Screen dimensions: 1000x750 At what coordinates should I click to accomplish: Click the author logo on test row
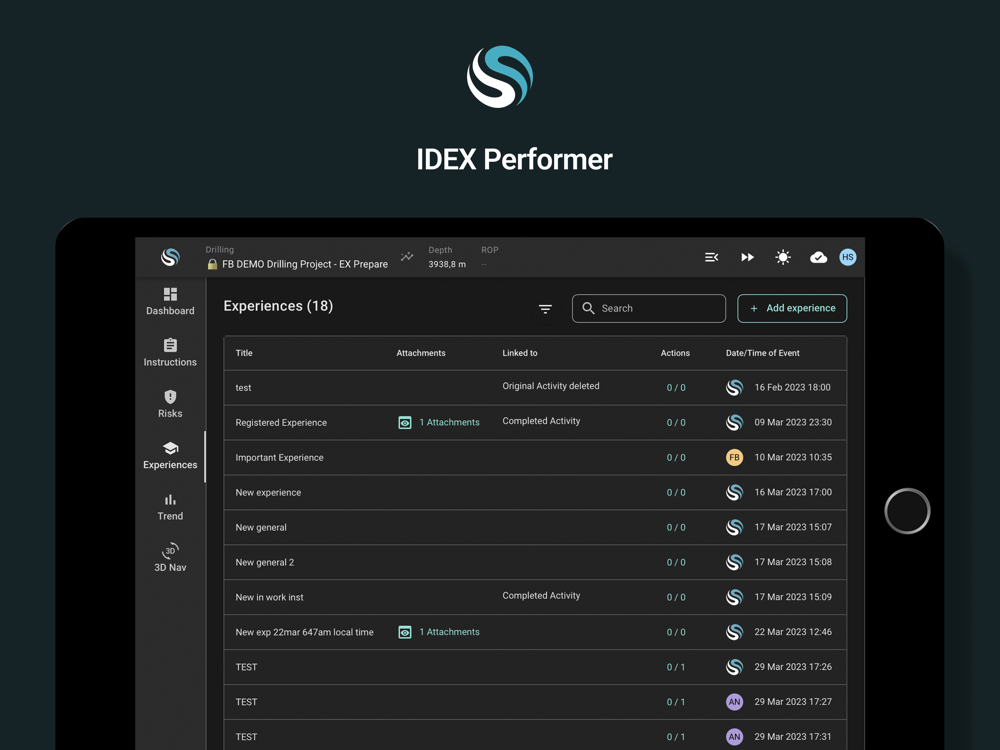(735, 387)
